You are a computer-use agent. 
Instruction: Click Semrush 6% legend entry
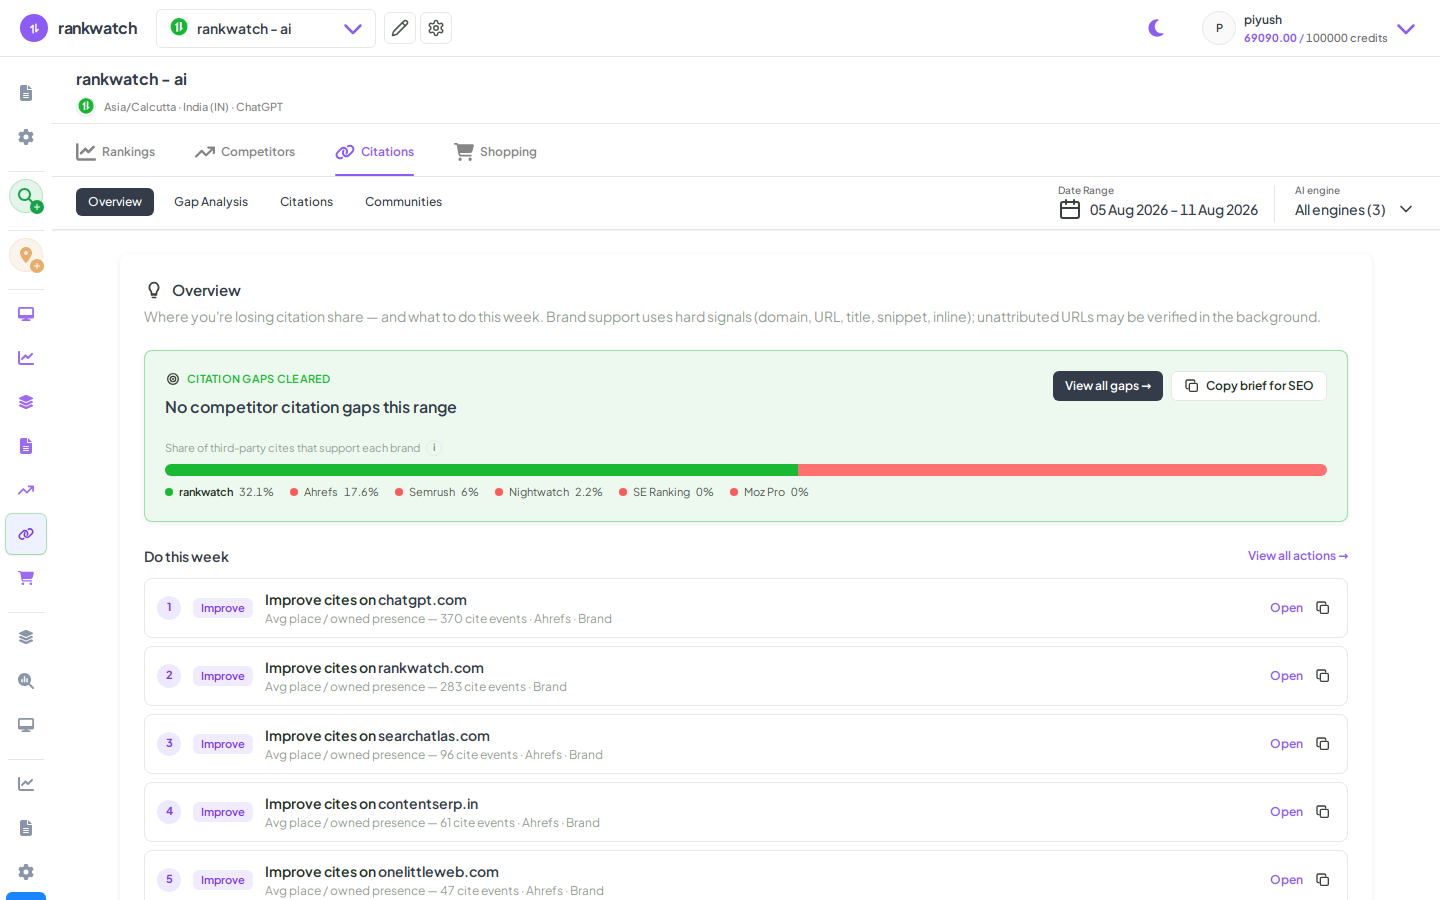coord(437,492)
